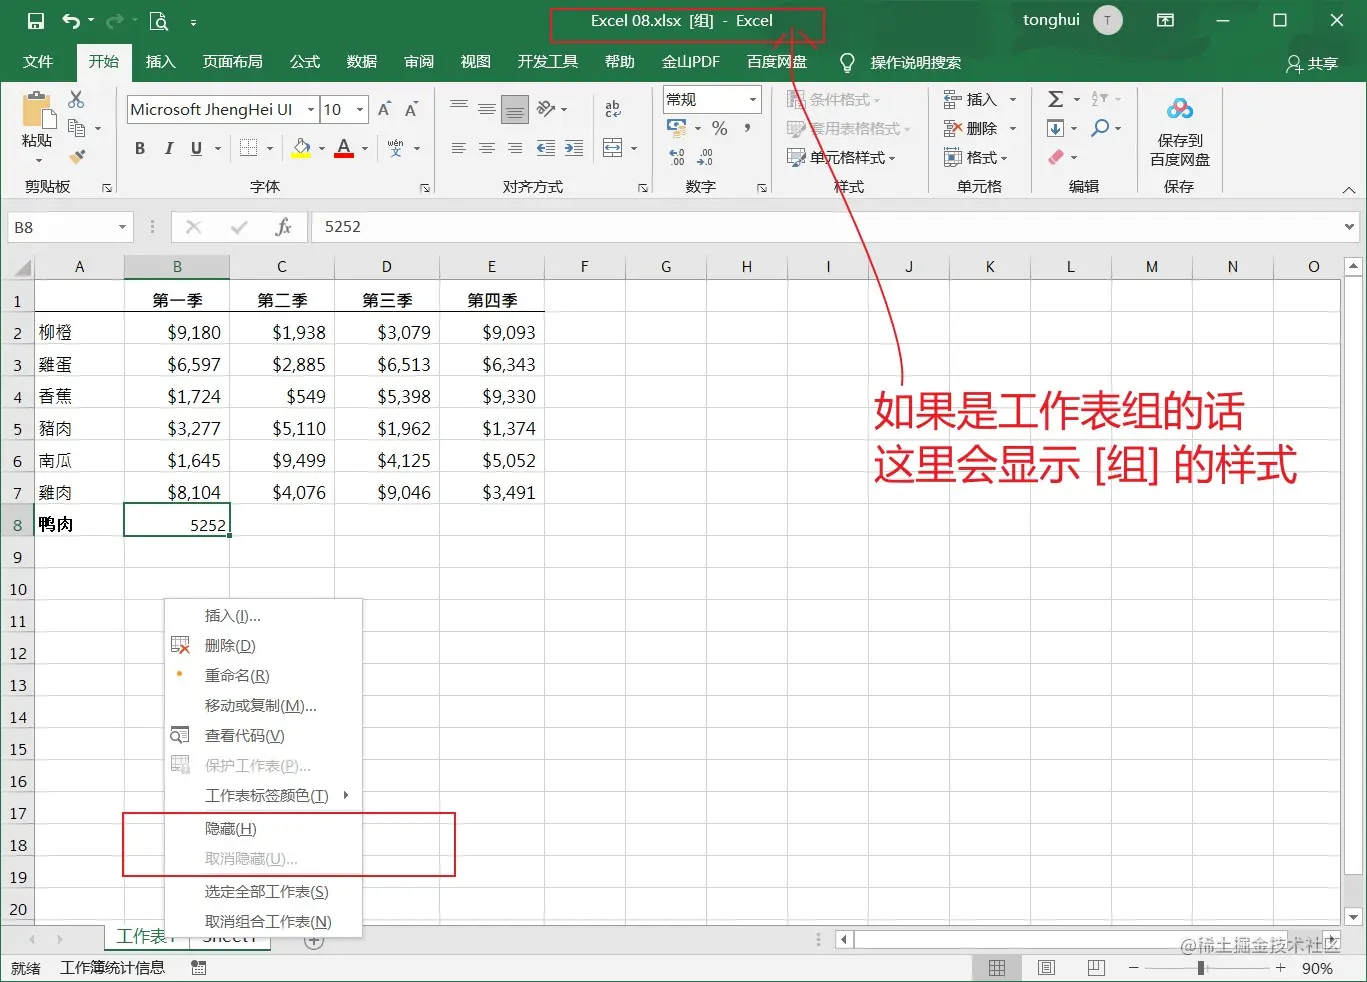Image resolution: width=1367 pixels, height=982 pixels.
Task: Open the 公式 ribbon tab
Action: [x=305, y=62]
